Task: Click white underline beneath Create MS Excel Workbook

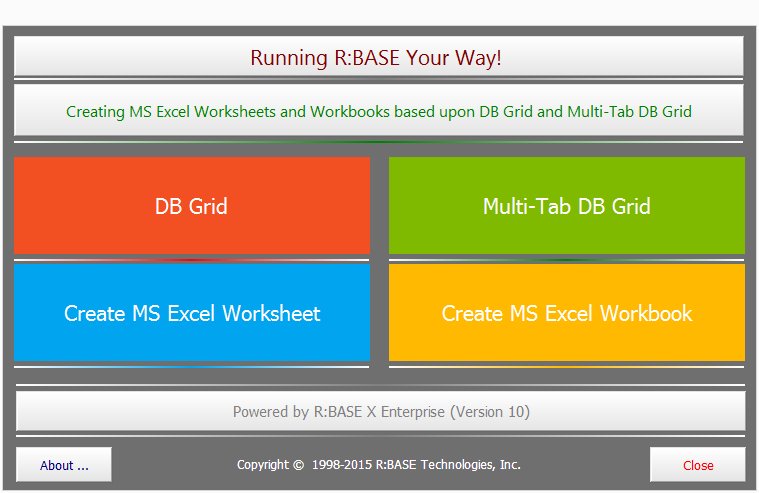Action: [566, 367]
